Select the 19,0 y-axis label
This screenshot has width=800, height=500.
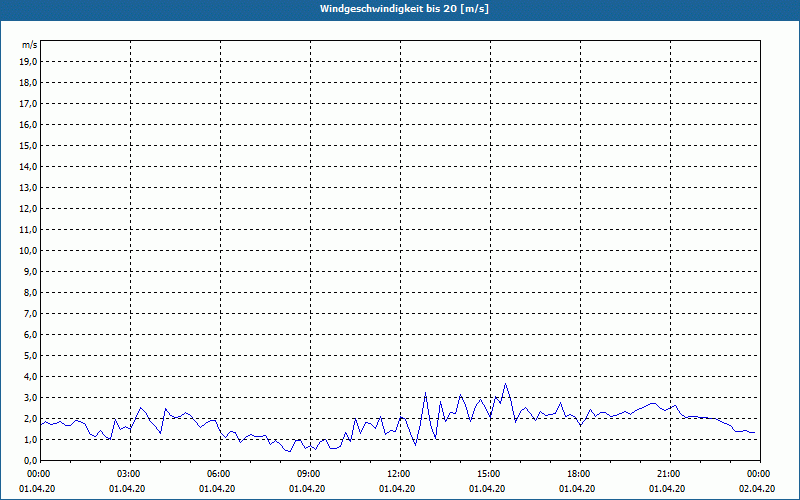coord(28,62)
